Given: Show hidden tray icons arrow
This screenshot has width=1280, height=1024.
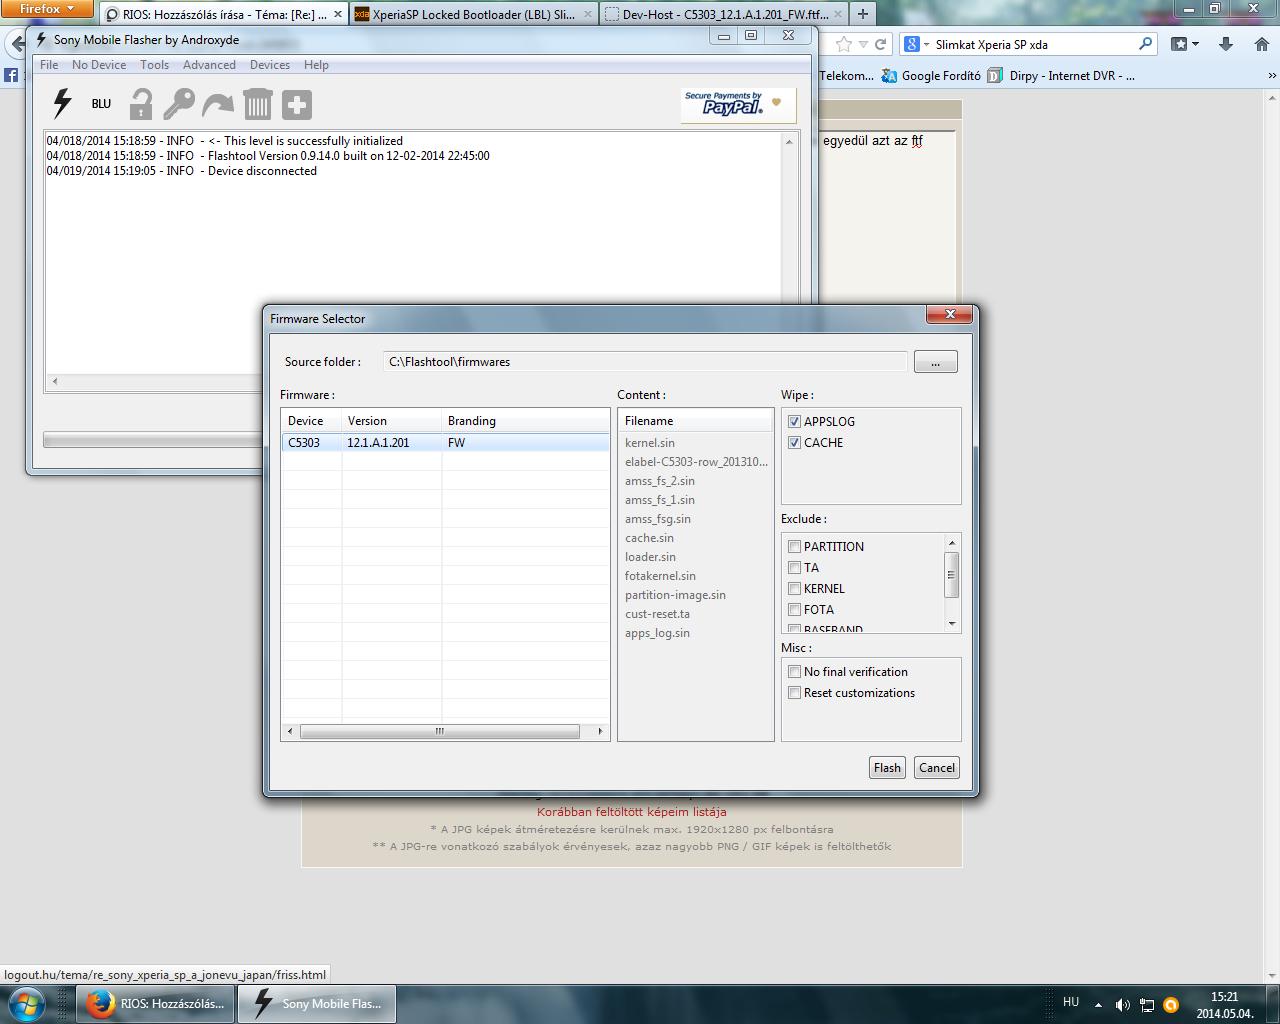Looking at the screenshot, I should 1098,1004.
